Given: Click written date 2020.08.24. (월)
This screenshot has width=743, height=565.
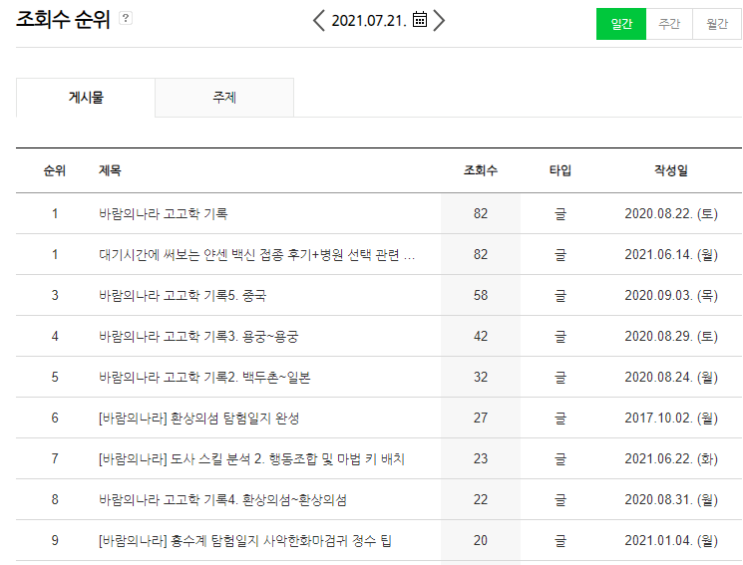Looking at the screenshot, I should 671,377.
